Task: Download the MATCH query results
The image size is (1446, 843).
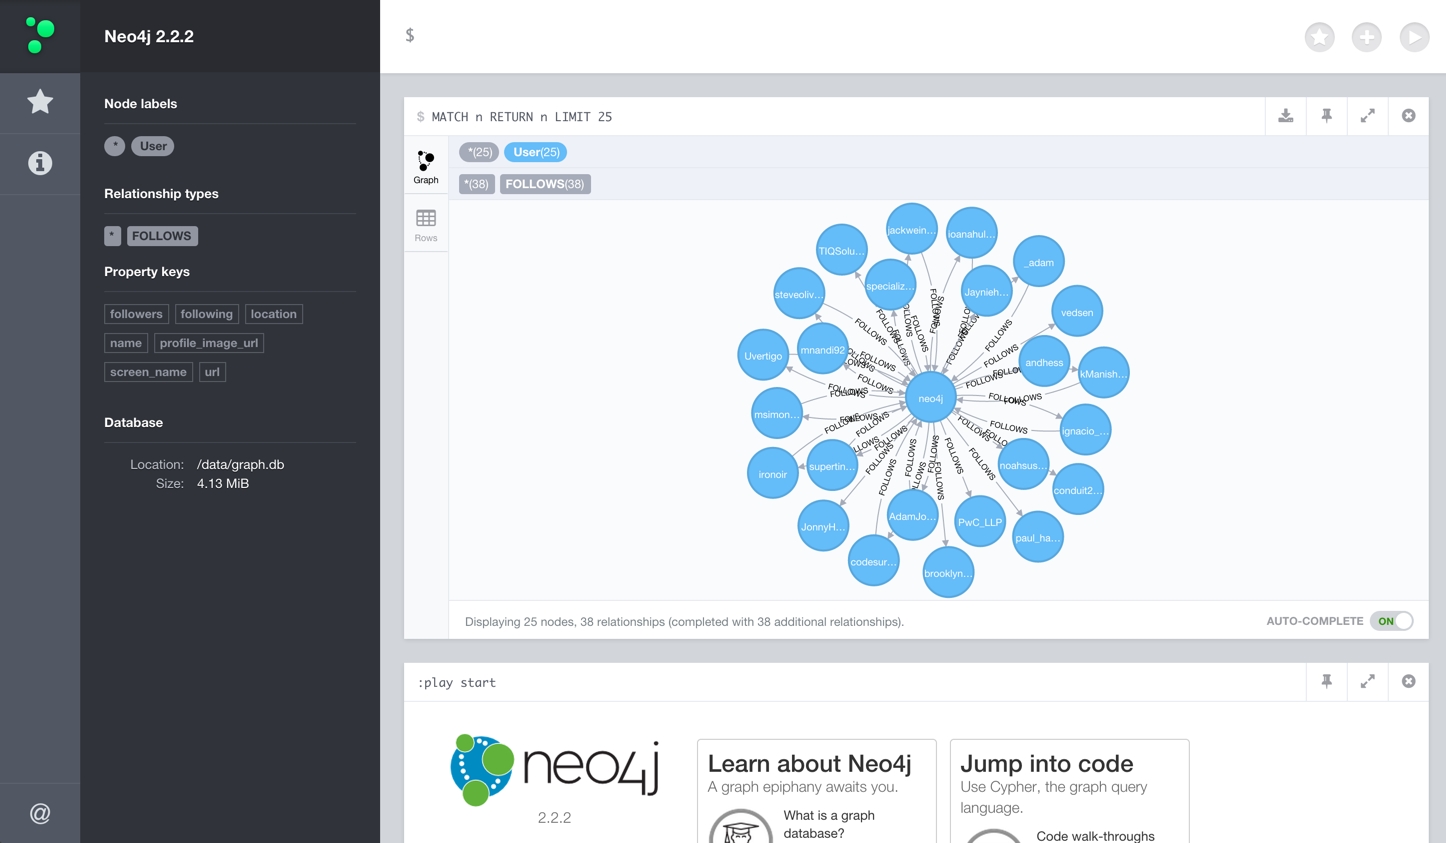Action: coord(1286,116)
